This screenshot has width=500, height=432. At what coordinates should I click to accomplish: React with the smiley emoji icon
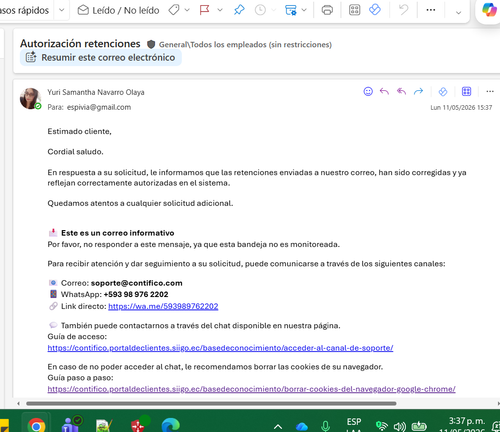pos(368,91)
